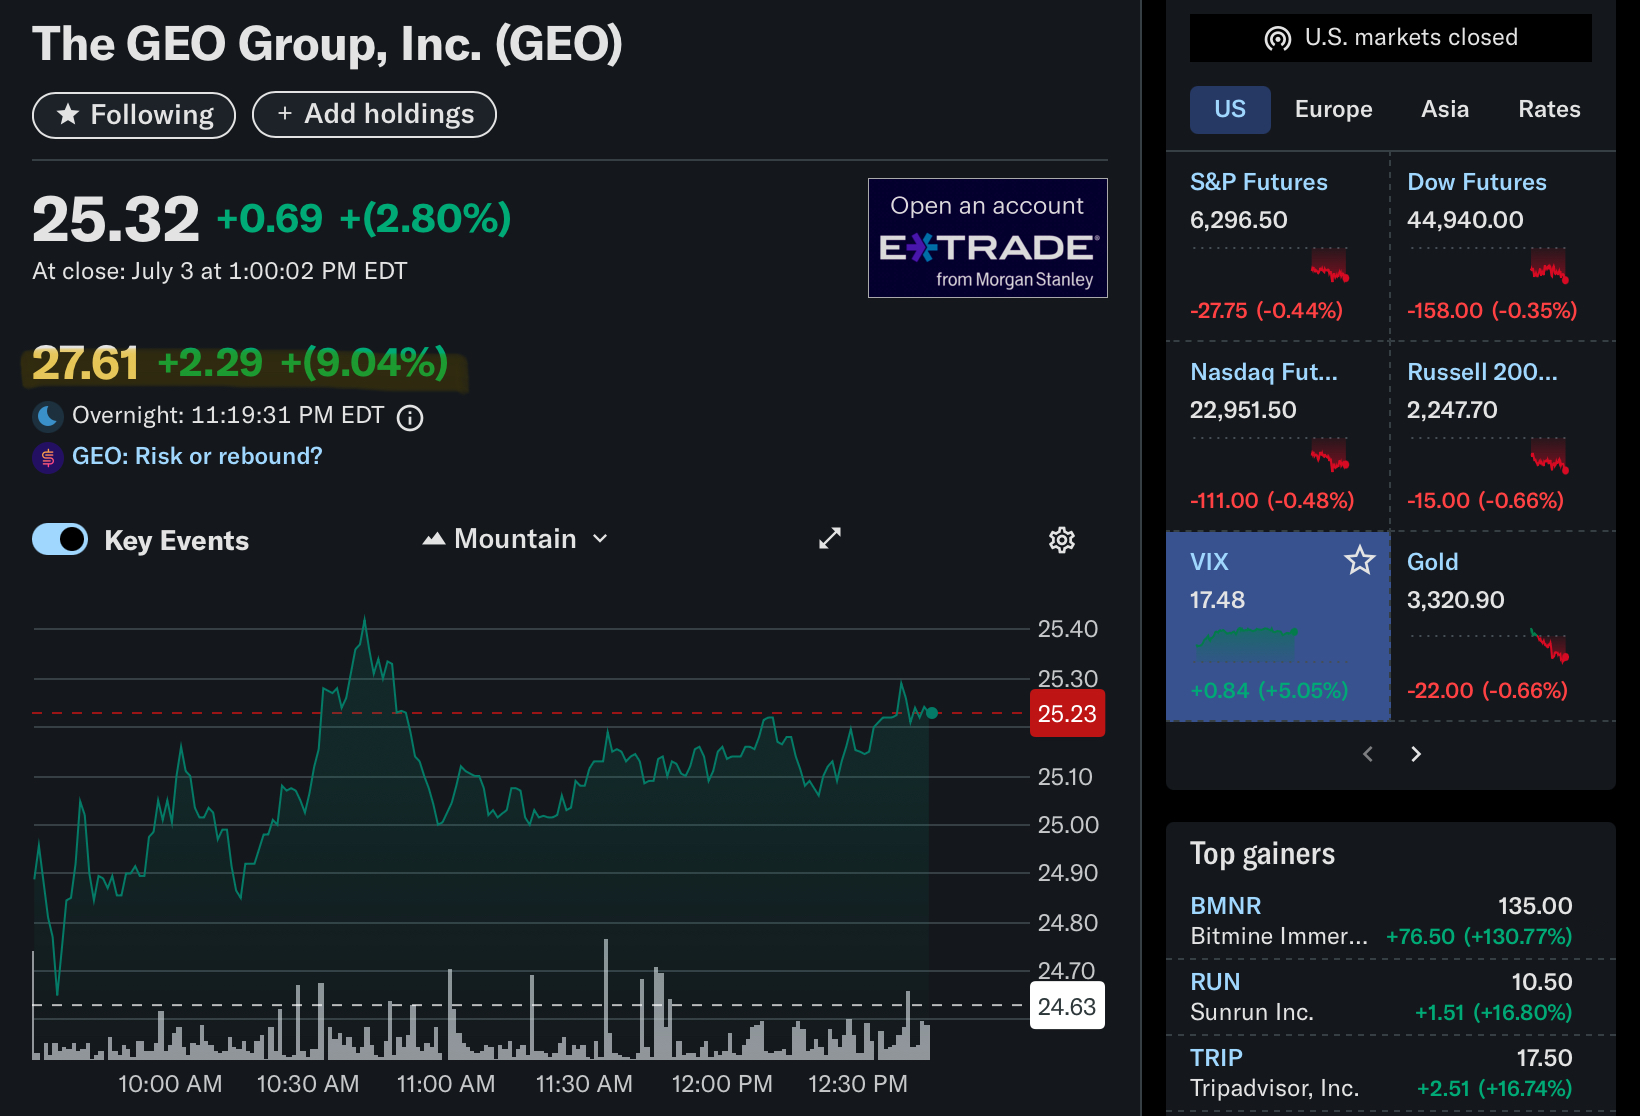
Task: Open the Dow Futures link
Action: click(x=1477, y=182)
